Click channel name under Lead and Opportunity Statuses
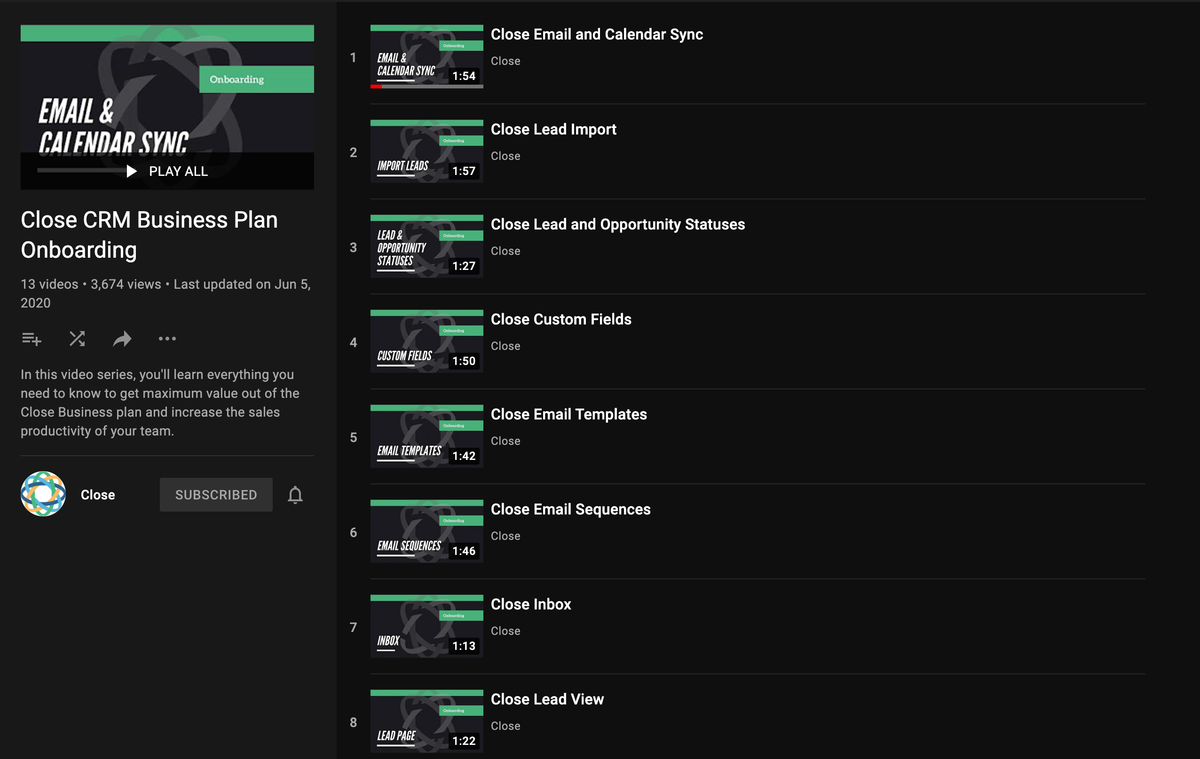The image size is (1200, 759). (x=505, y=251)
